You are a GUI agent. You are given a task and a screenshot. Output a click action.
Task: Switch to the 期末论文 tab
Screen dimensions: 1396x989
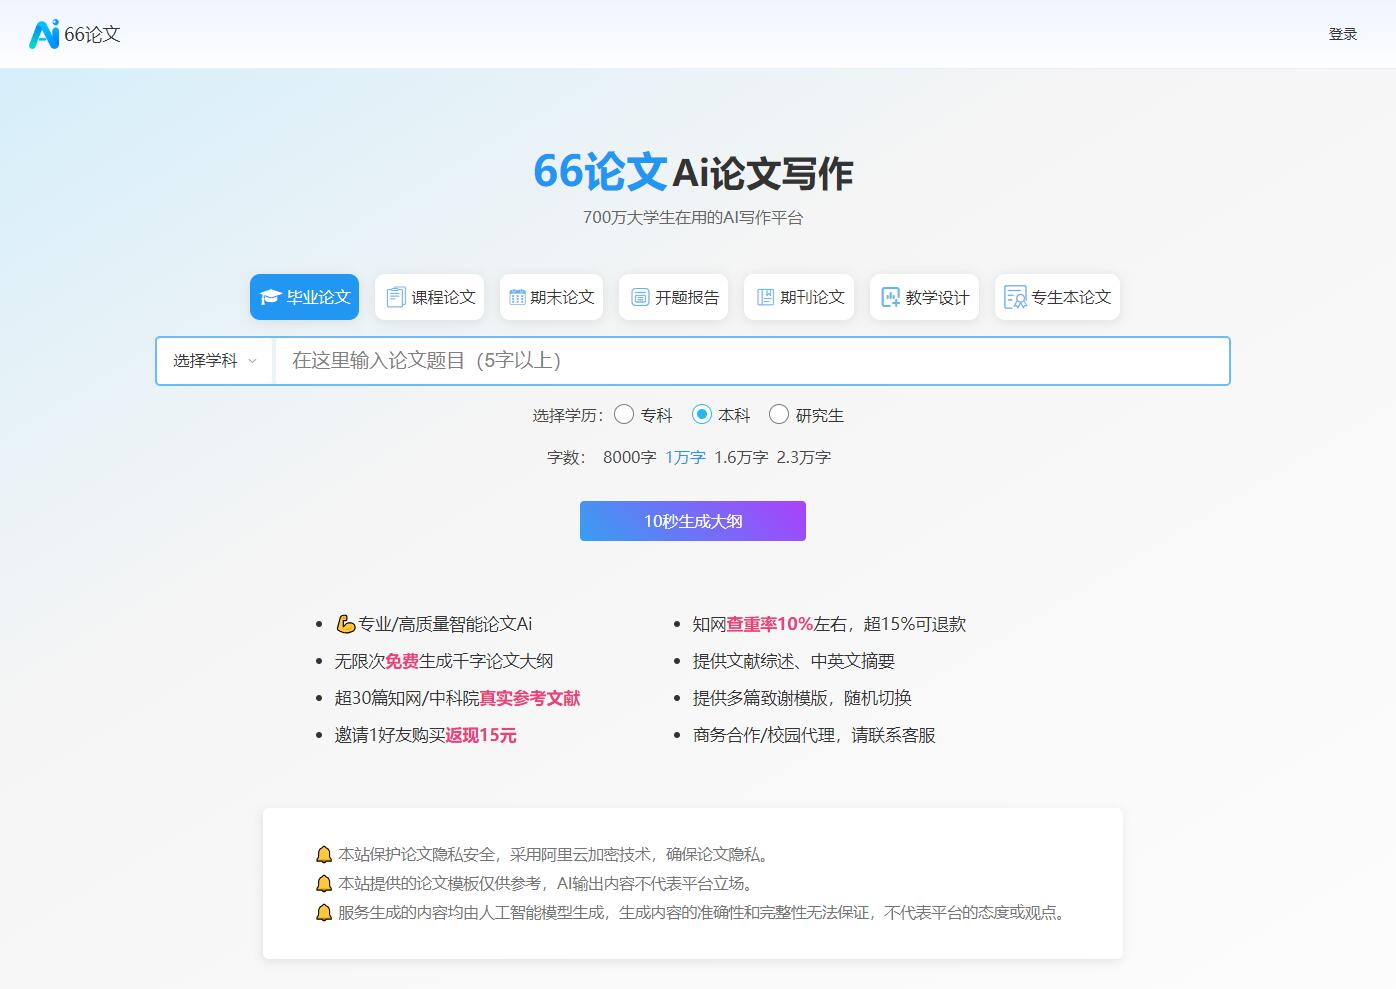pos(551,297)
